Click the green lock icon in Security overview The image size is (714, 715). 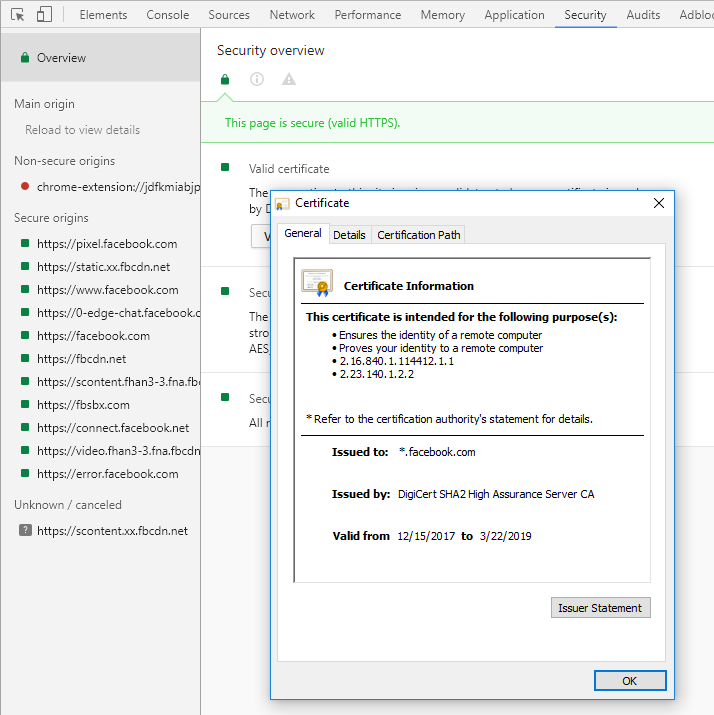pyautogui.click(x=226, y=79)
